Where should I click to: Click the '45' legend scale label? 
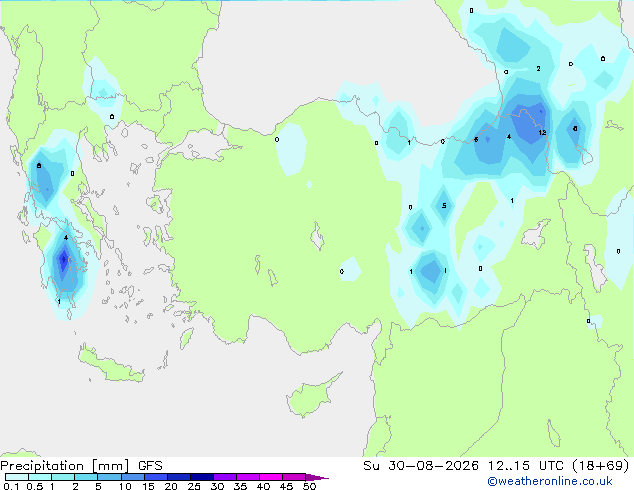(286, 486)
